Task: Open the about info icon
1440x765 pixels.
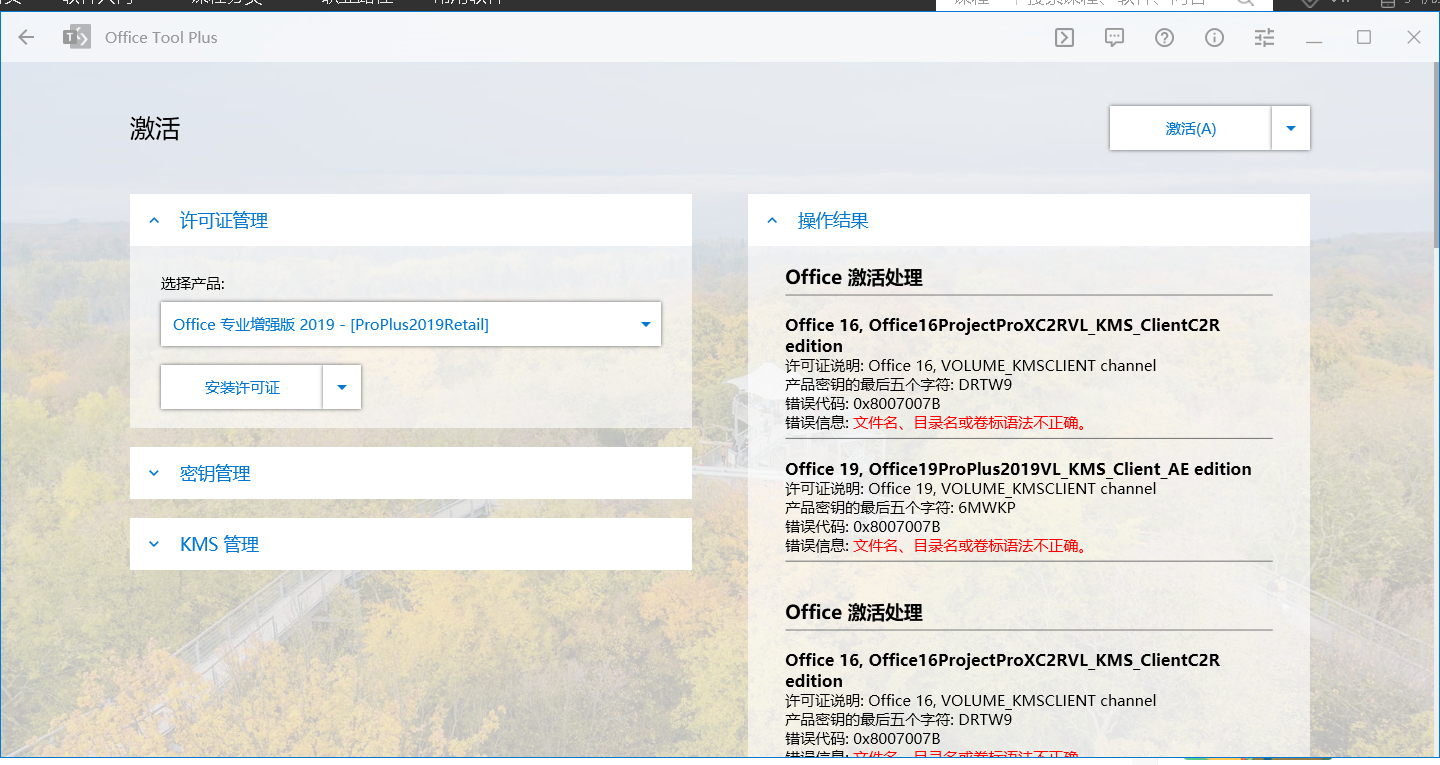Action: coord(1214,38)
